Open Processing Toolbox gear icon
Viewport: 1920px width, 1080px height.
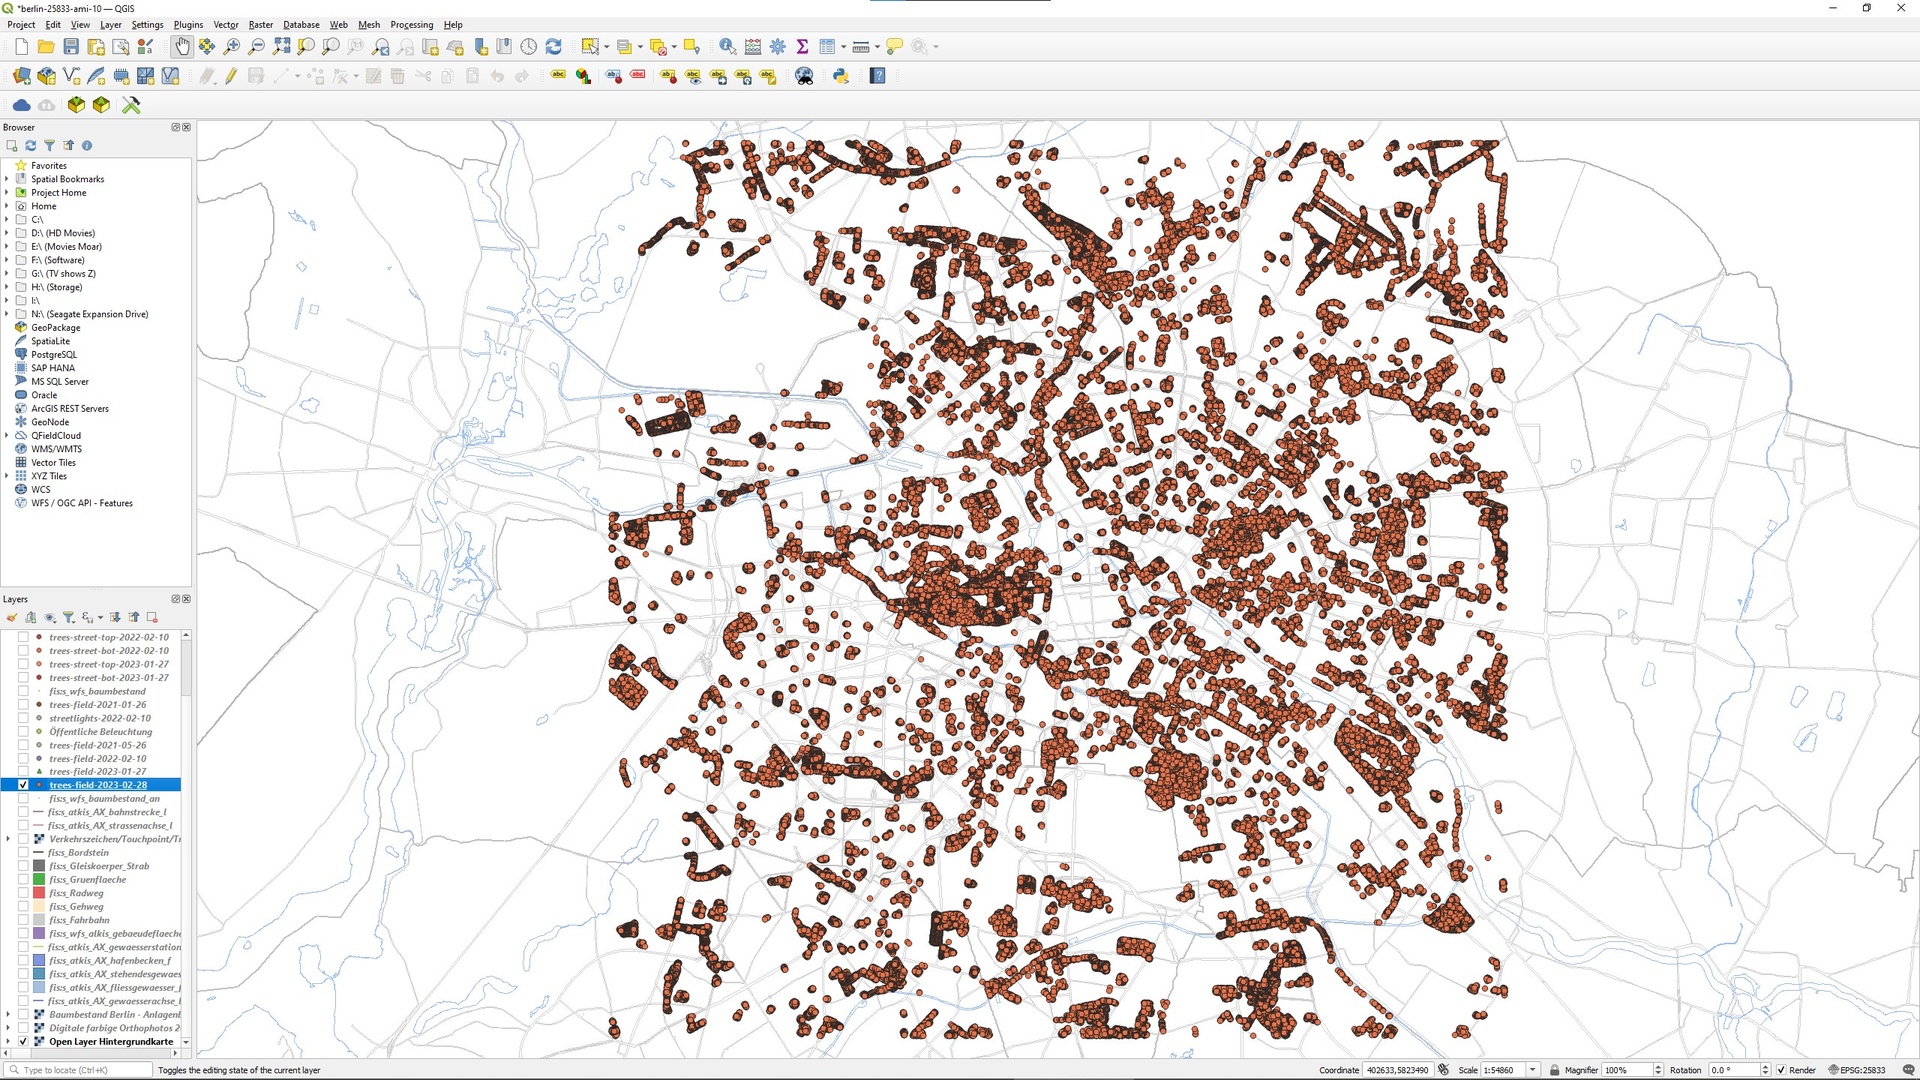click(777, 47)
